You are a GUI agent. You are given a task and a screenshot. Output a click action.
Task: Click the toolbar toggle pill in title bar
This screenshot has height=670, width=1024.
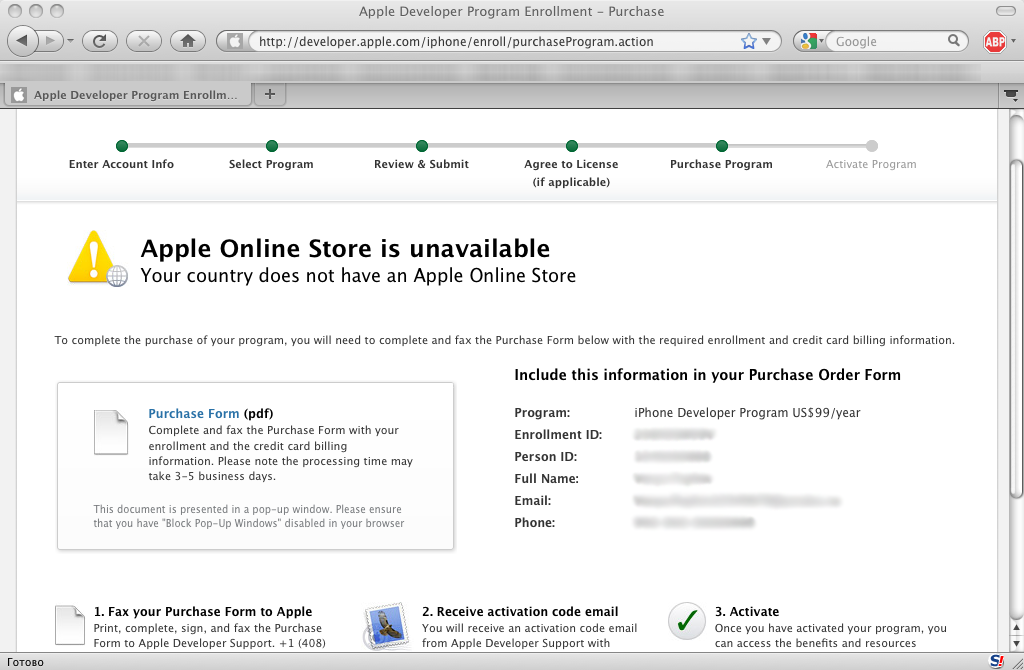pos(1005,11)
